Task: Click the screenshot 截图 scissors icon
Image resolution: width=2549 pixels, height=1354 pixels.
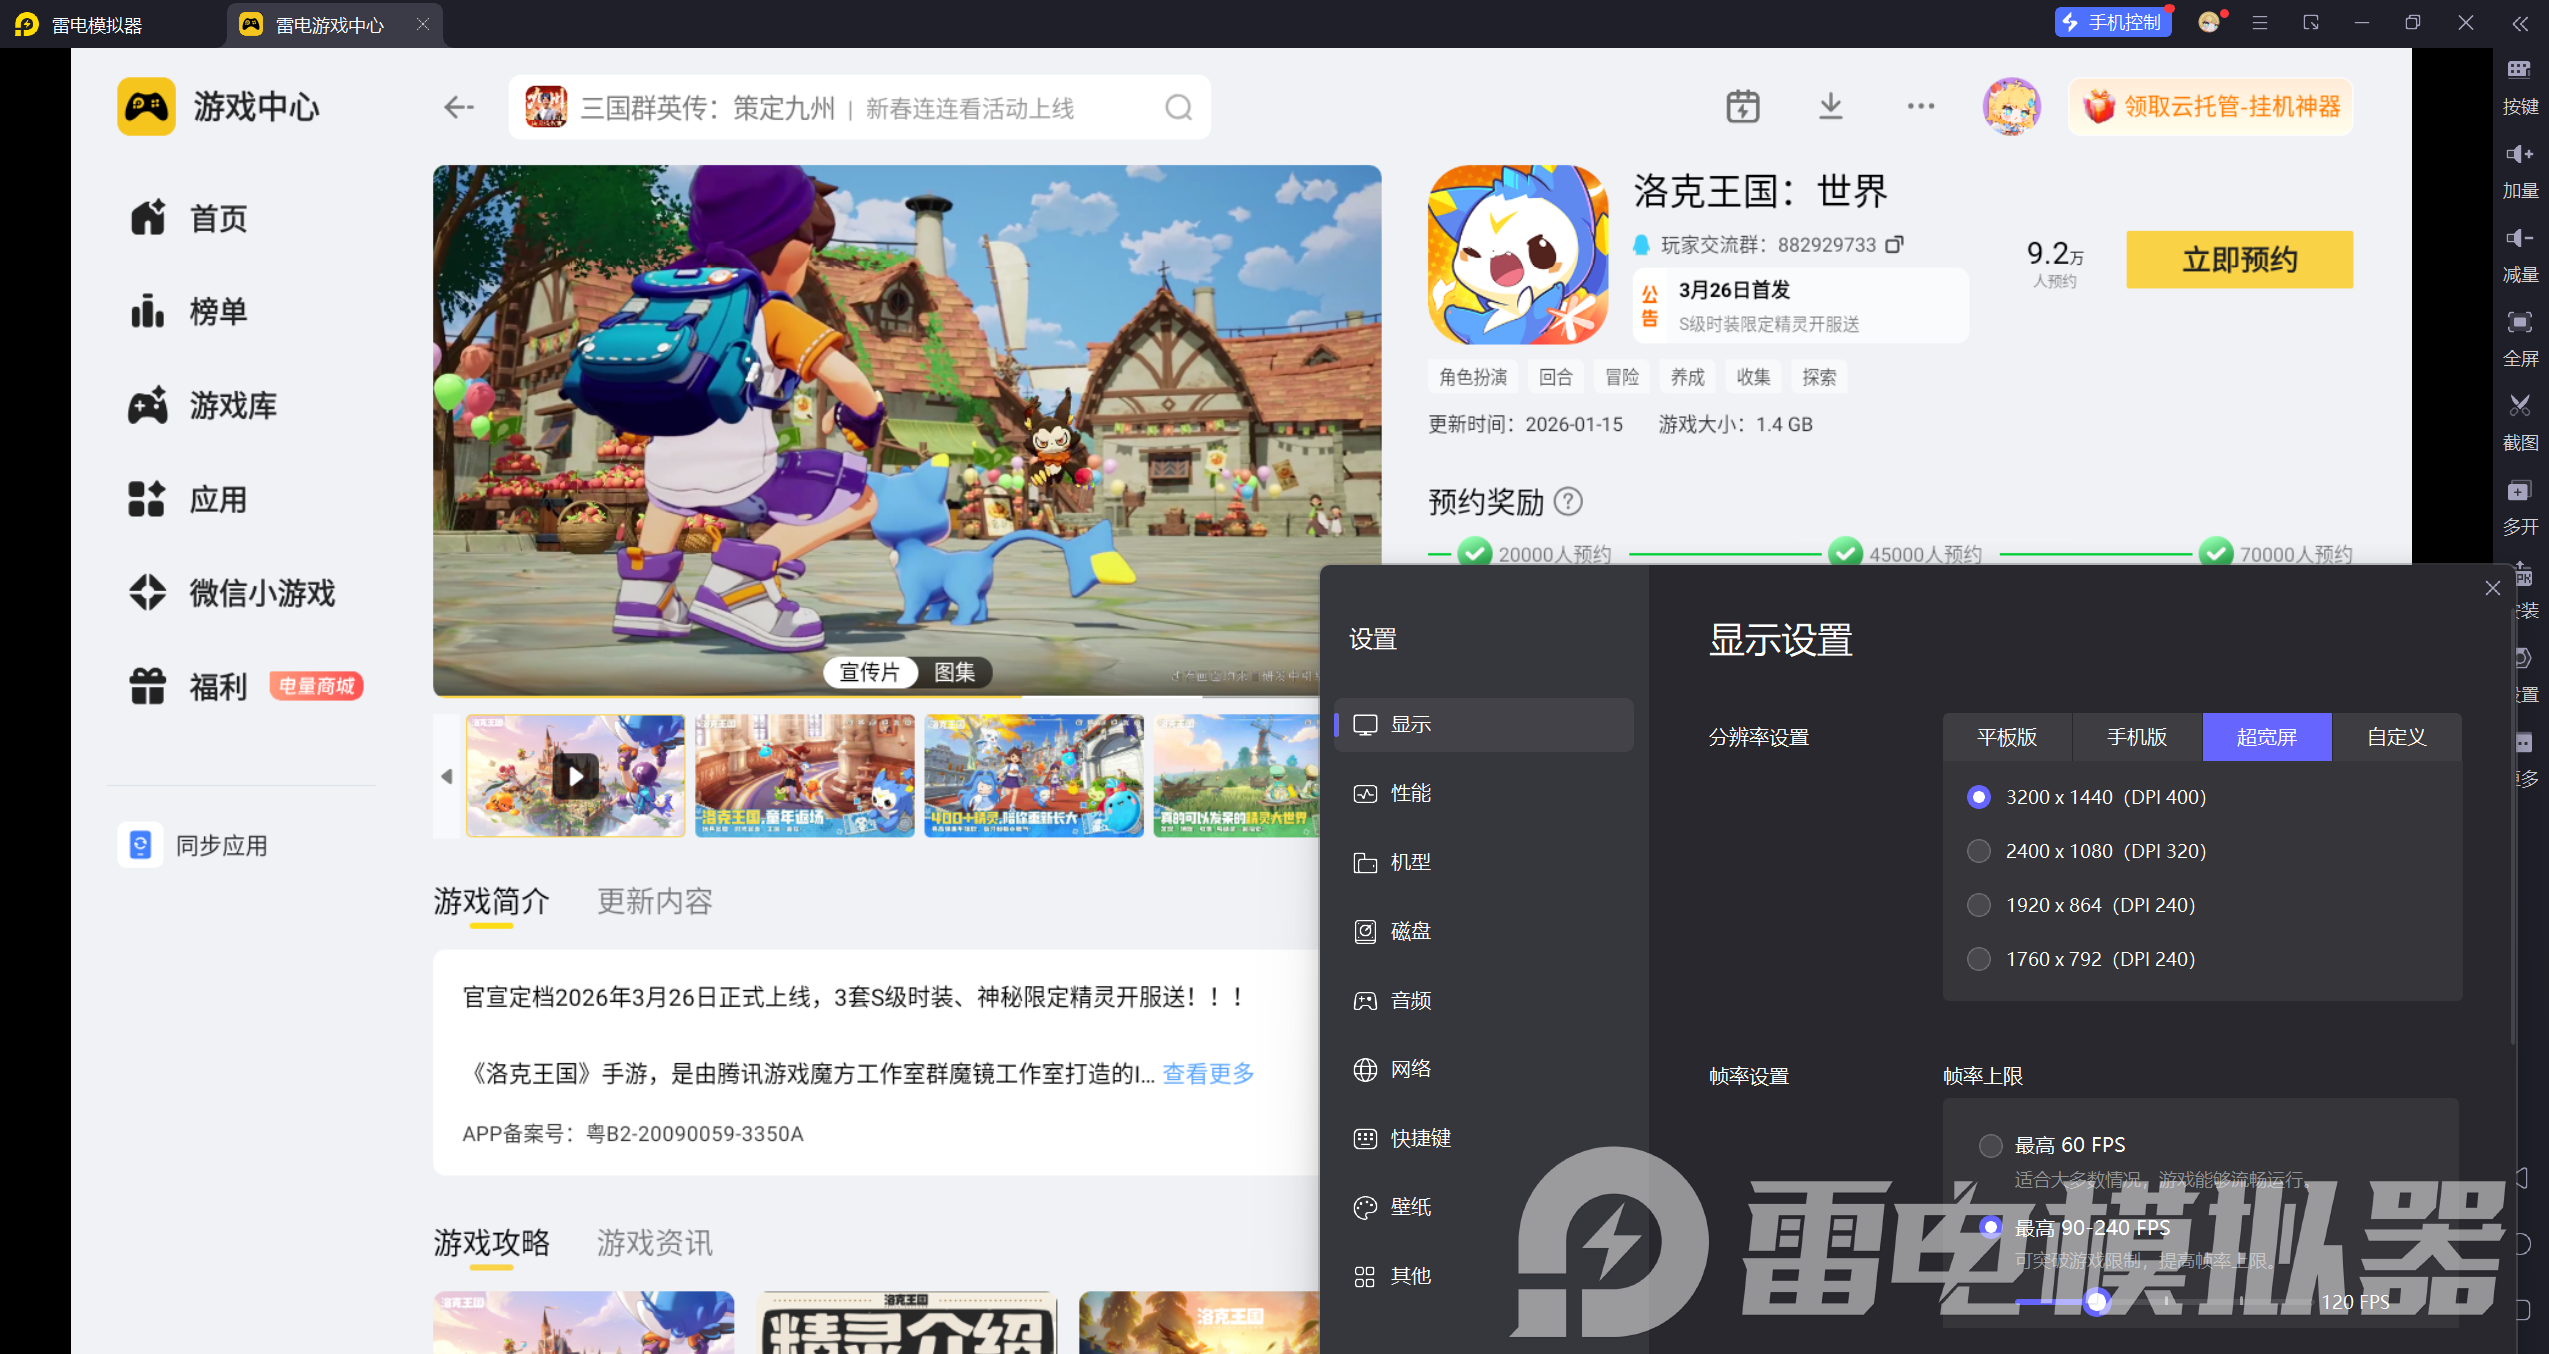Action: (x=2519, y=406)
